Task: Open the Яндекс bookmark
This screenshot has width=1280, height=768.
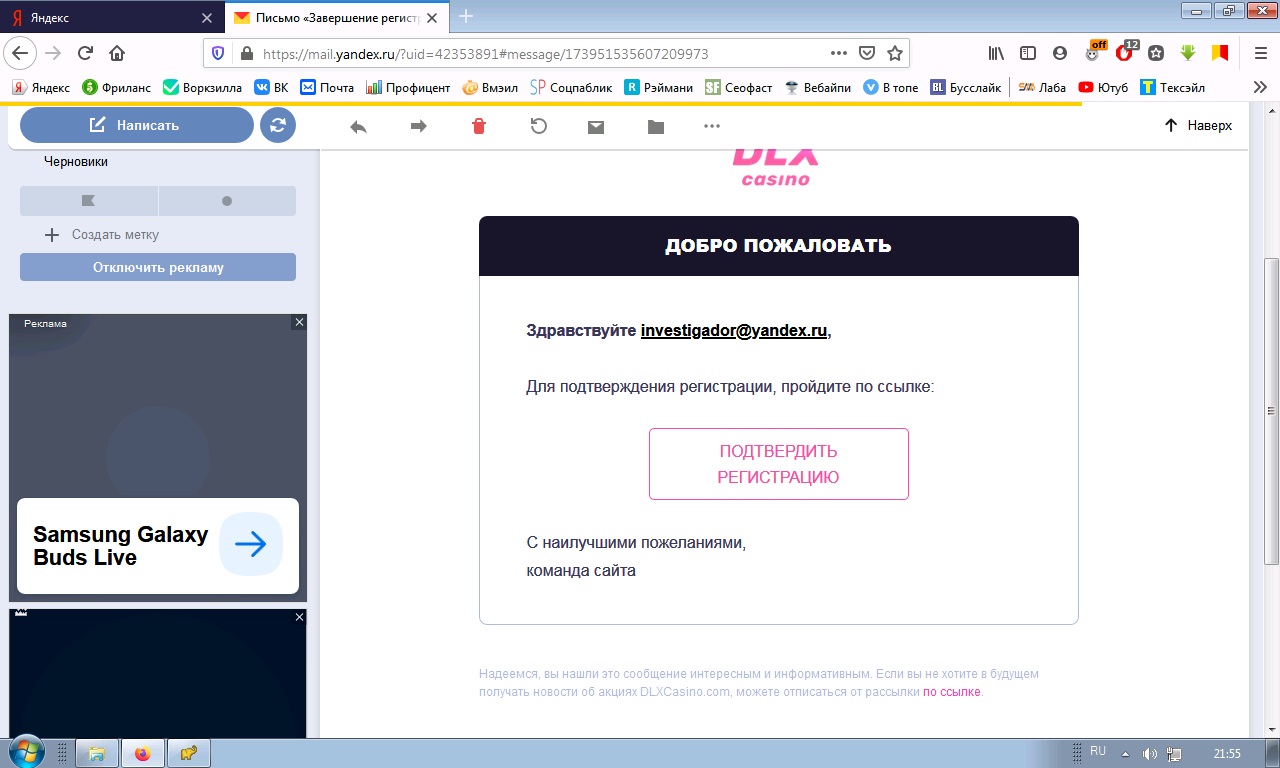Action: tap(41, 87)
